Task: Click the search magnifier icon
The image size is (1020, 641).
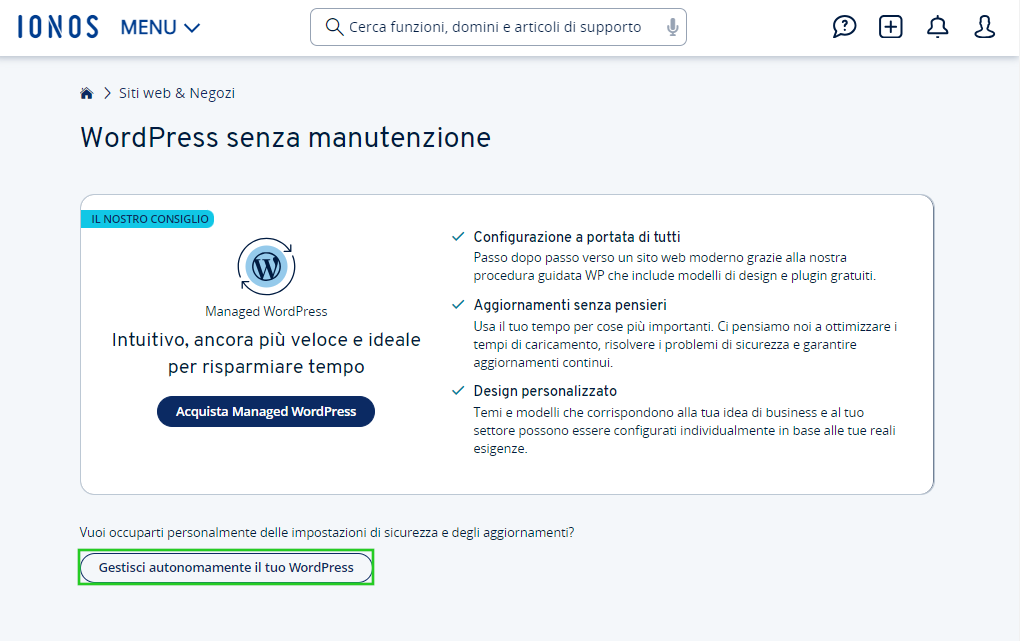Action: click(334, 27)
